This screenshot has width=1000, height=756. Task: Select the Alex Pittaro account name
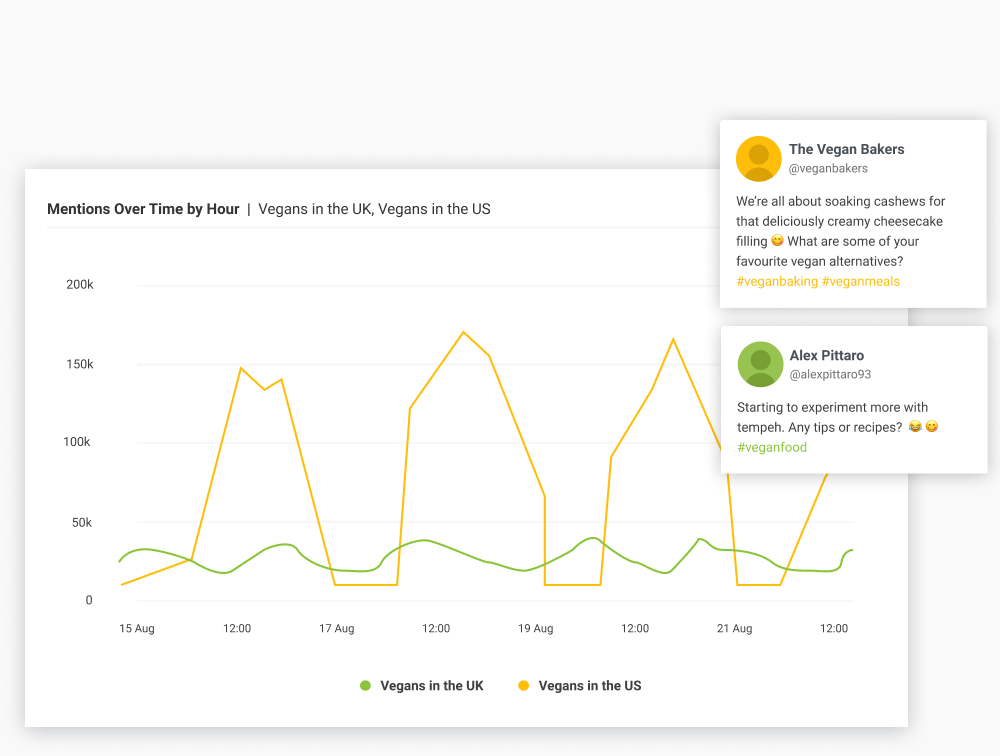pyautogui.click(x=826, y=356)
